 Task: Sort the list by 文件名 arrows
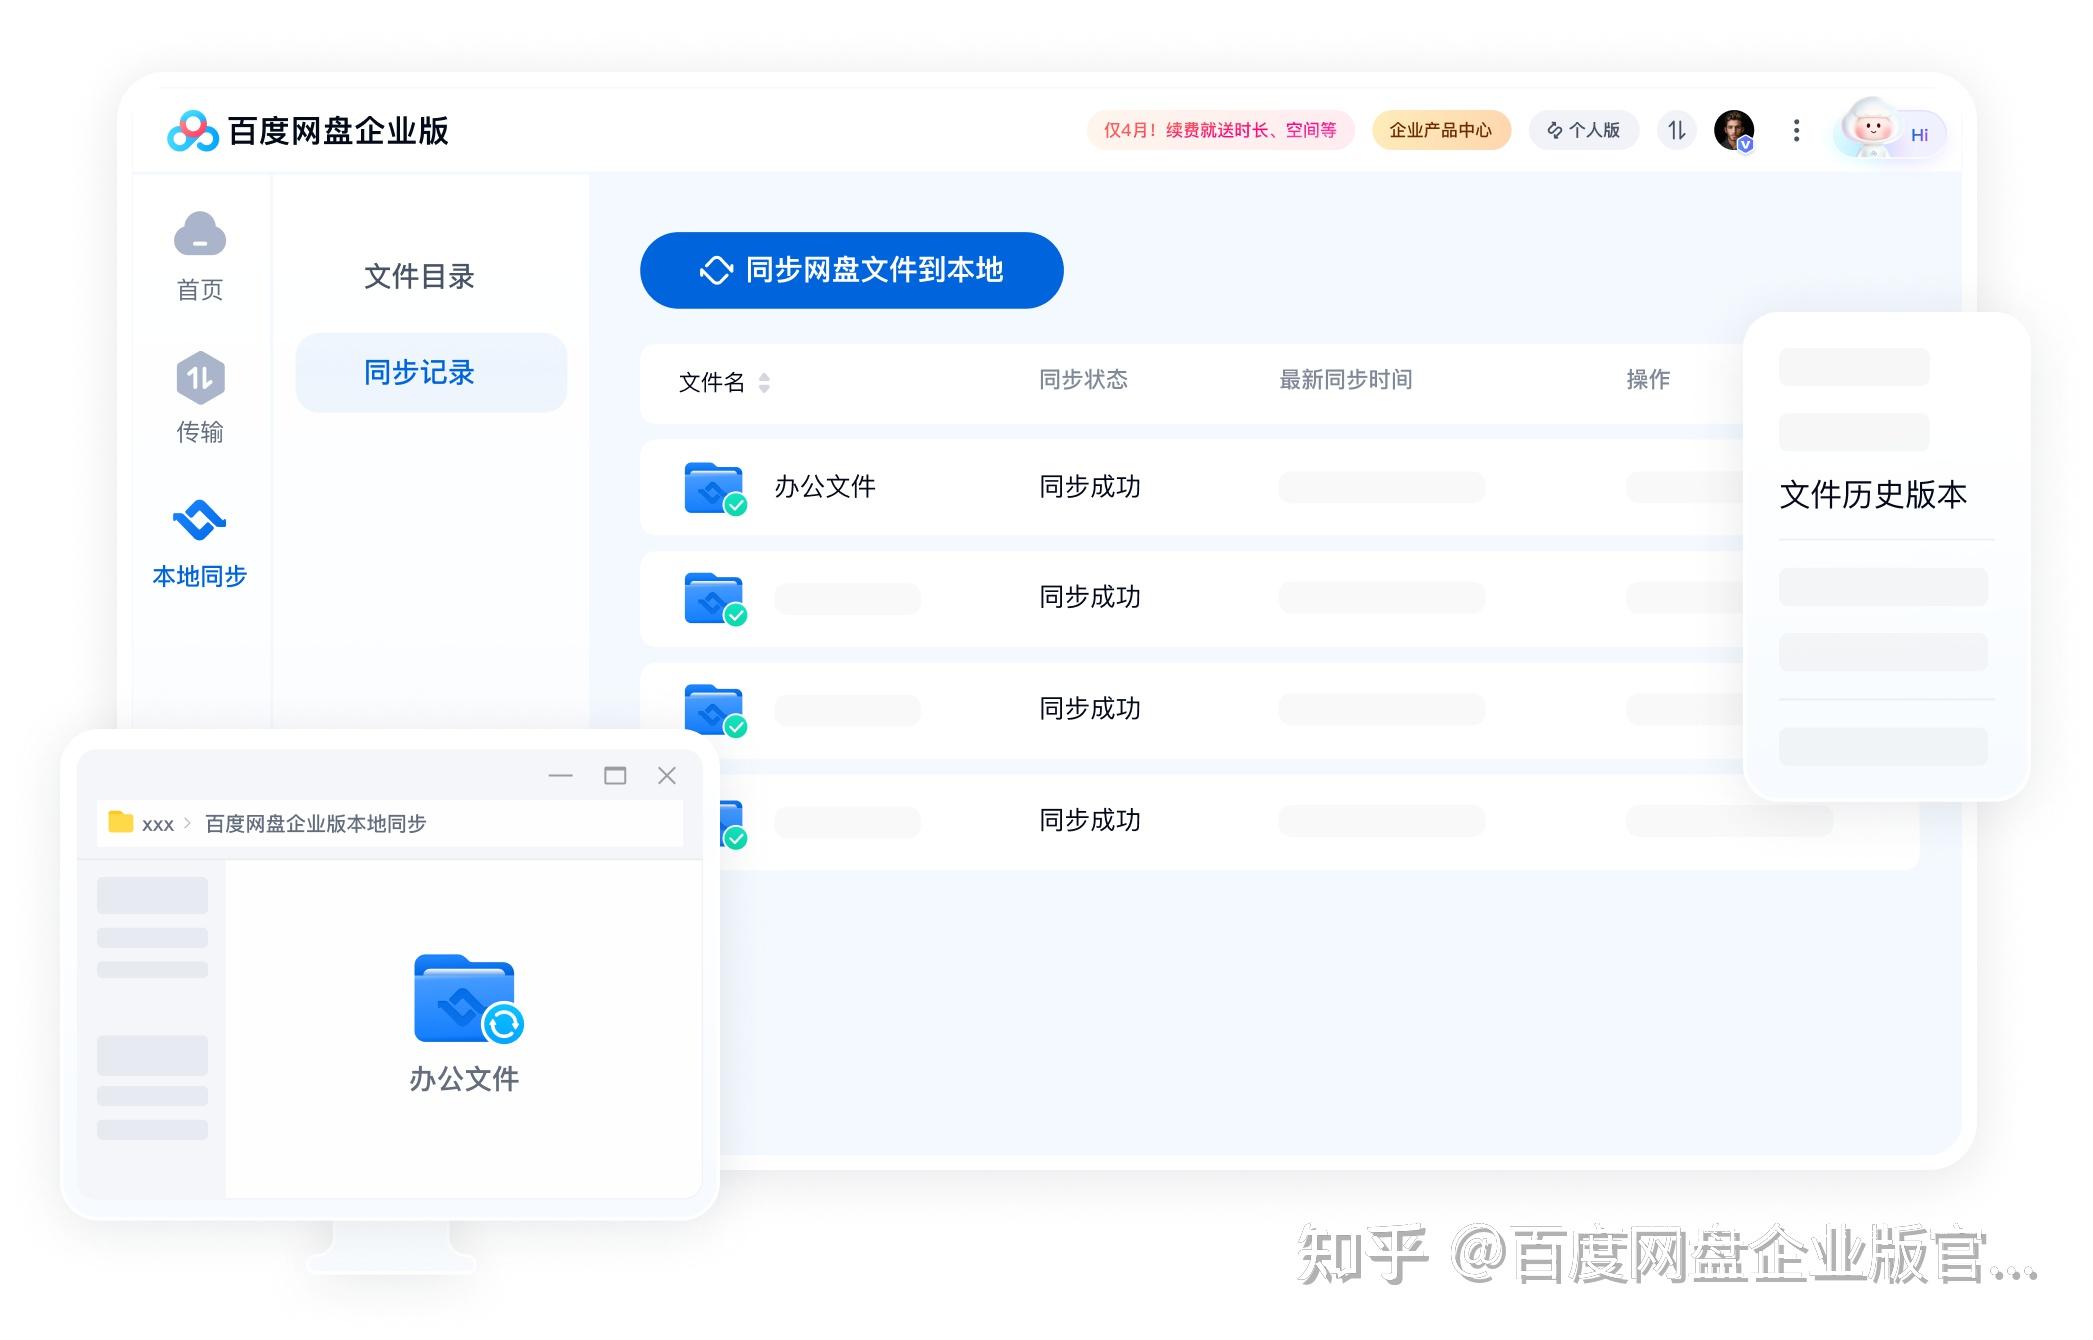[764, 382]
